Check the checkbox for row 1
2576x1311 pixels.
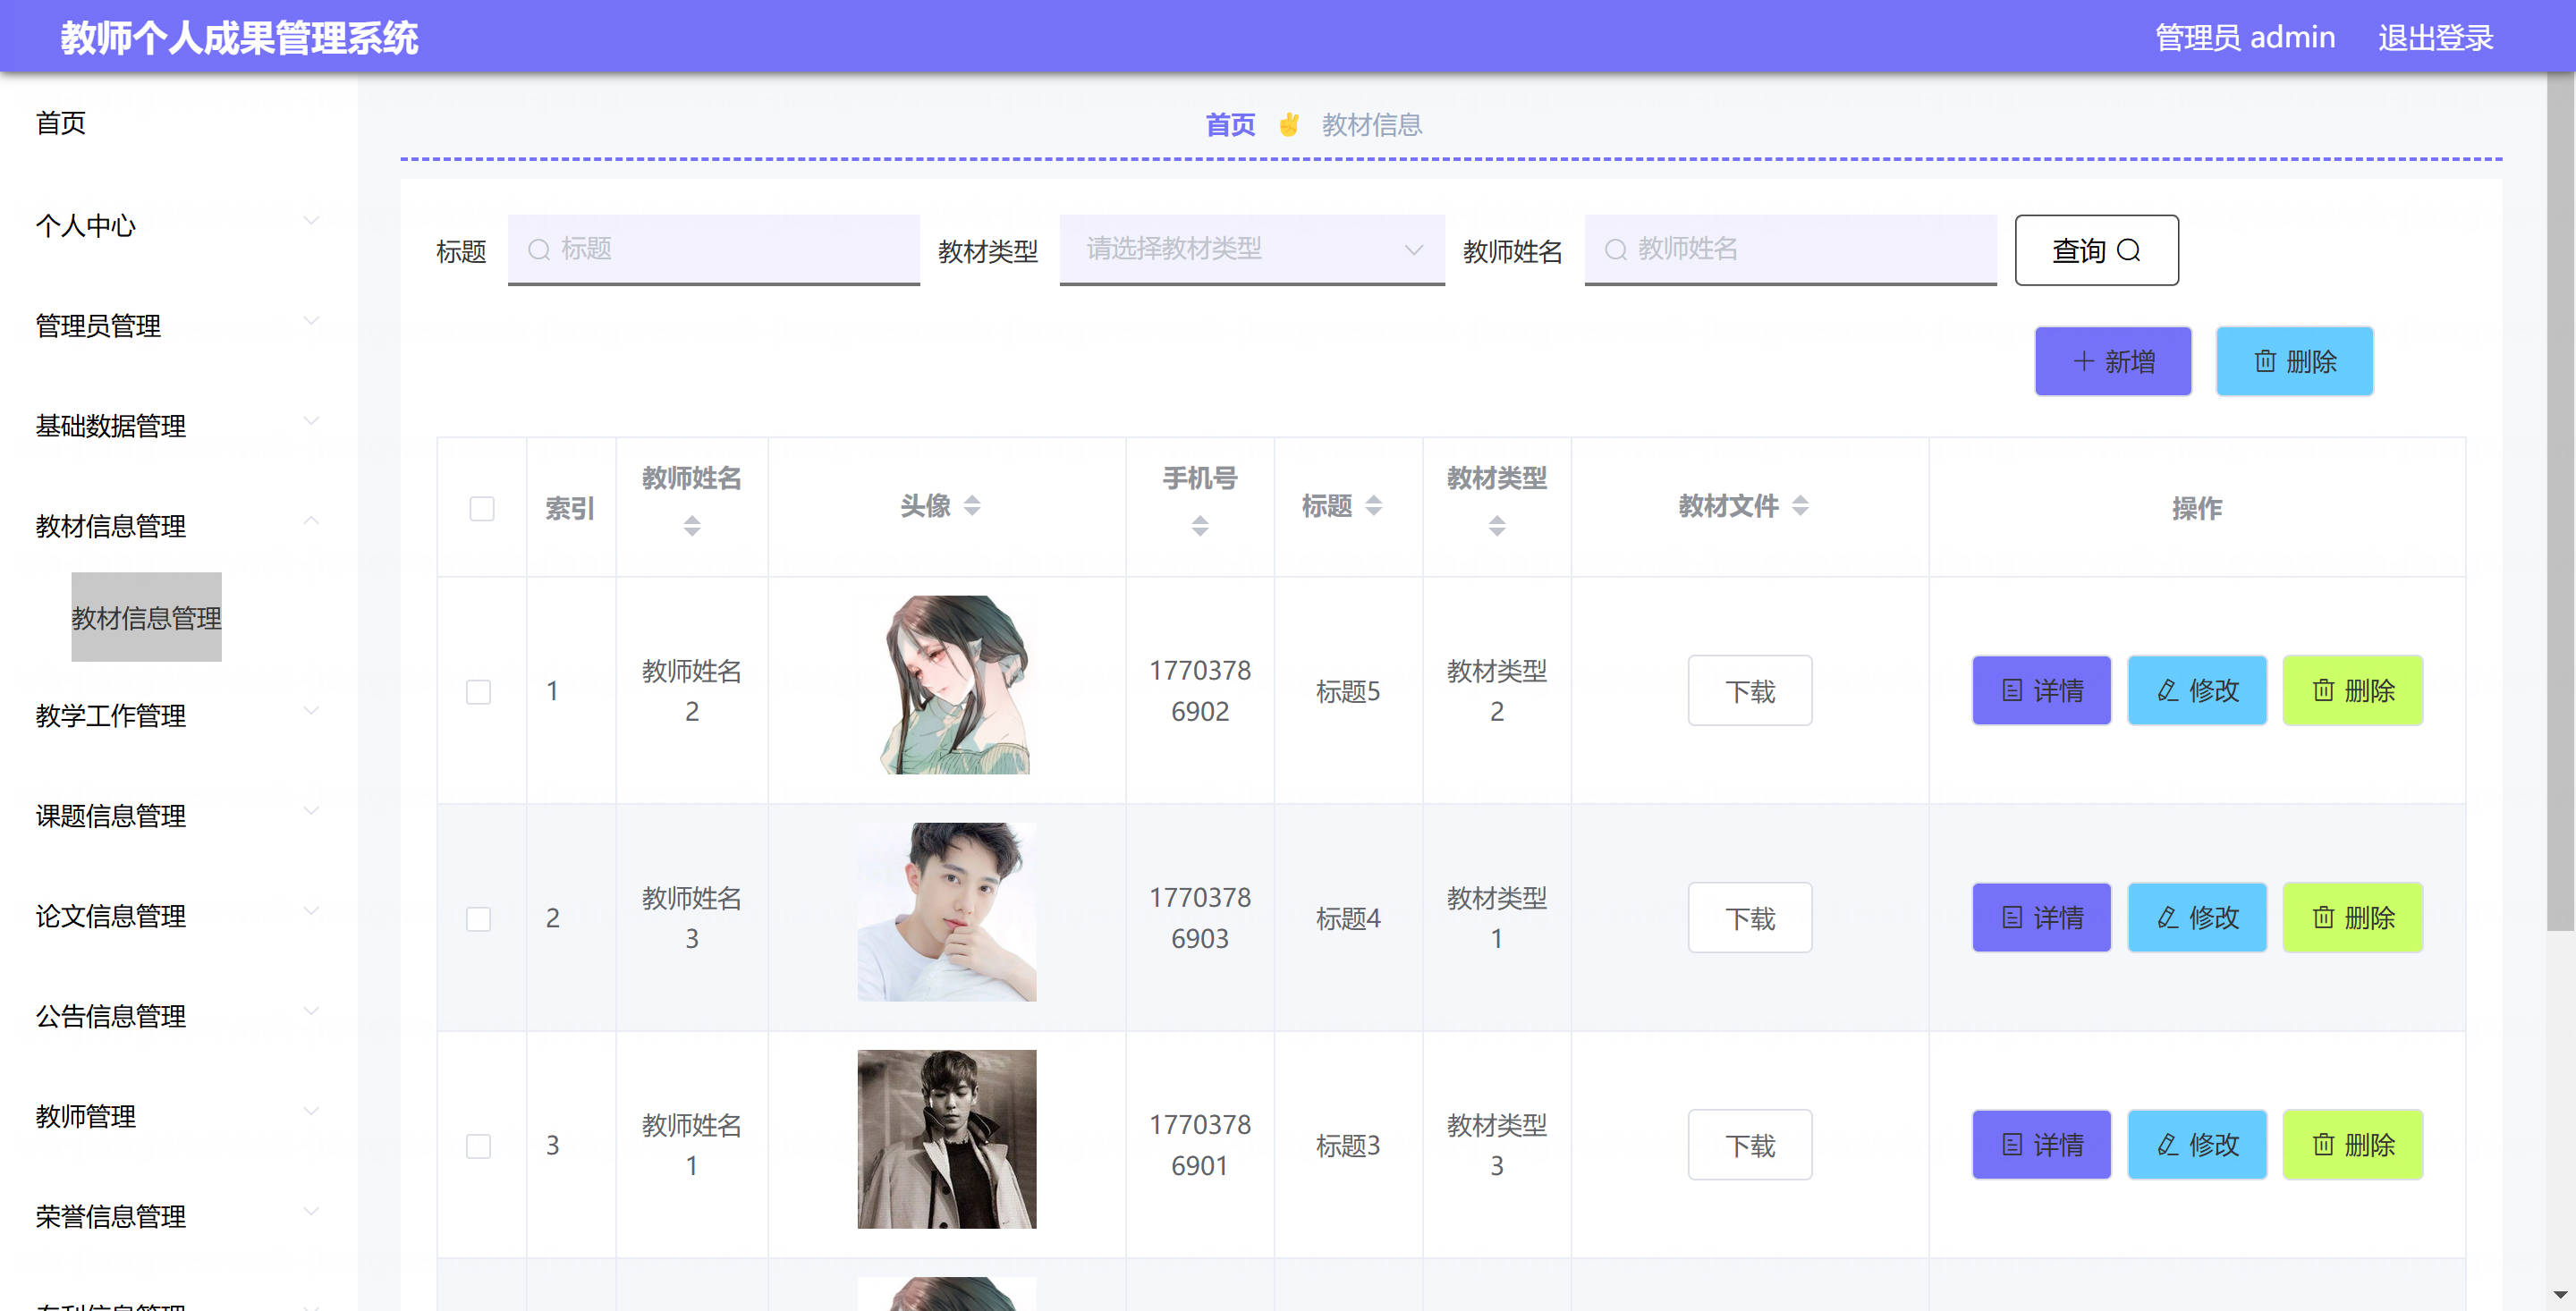point(479,691)
